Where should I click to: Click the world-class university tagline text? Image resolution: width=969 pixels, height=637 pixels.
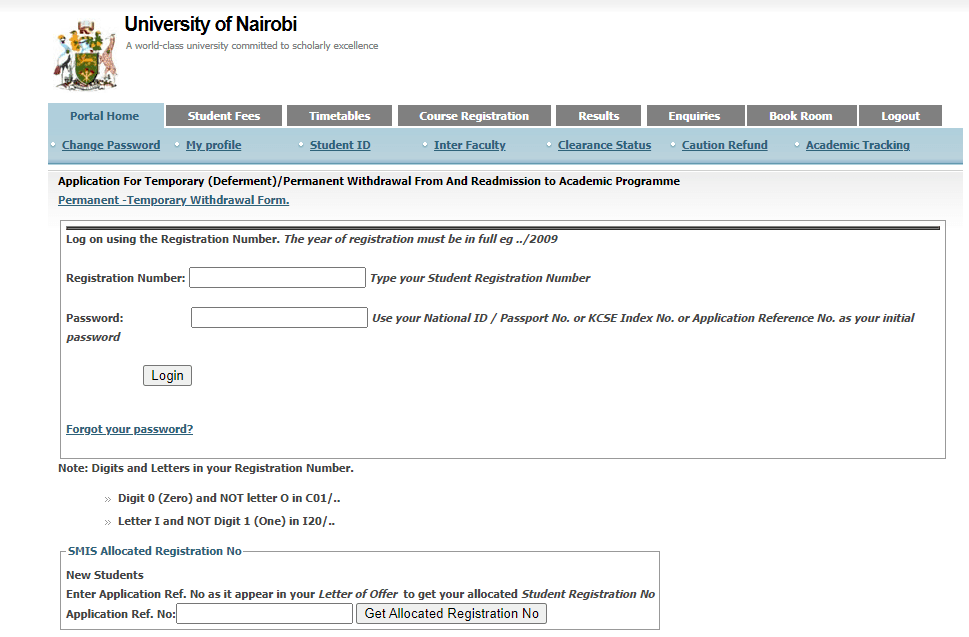[x=252, y=46]
